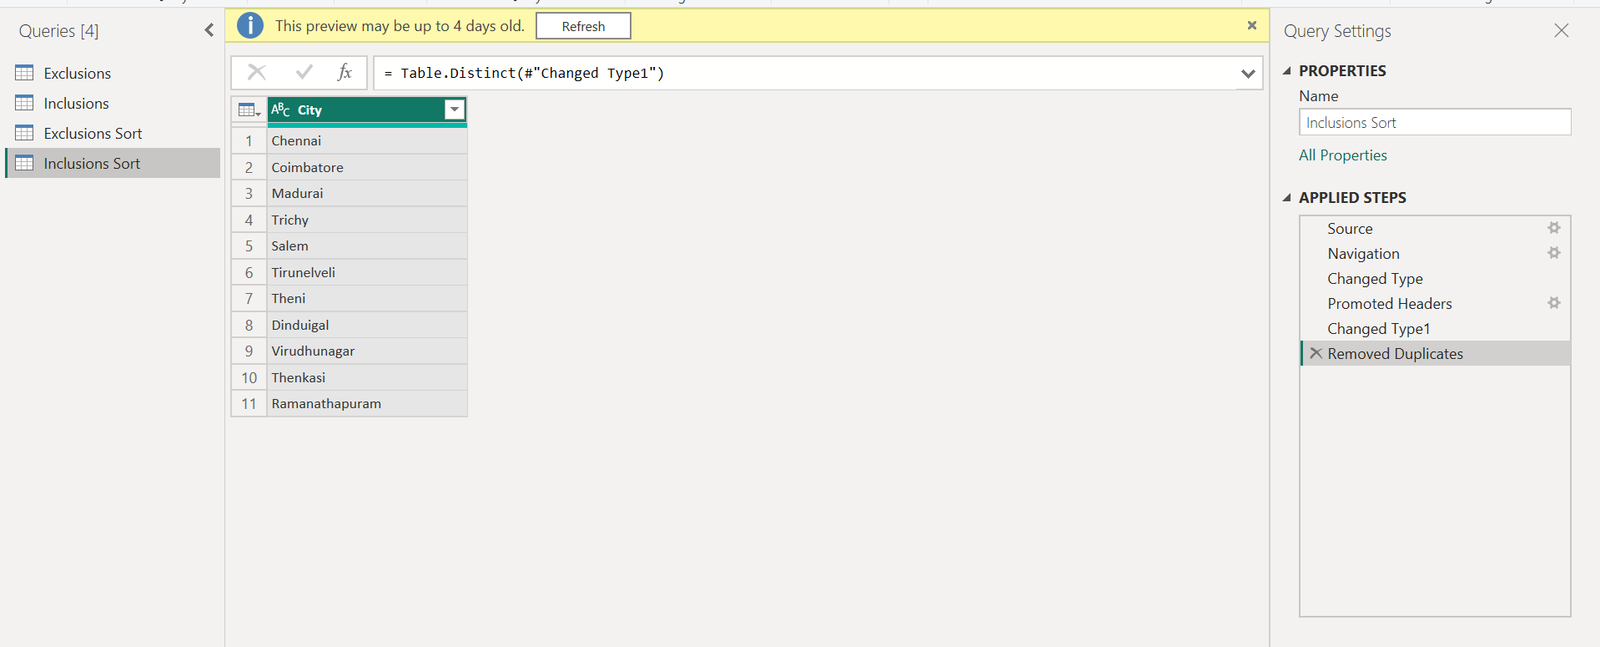Click the Trichy cell
Screen dimensions: 1600x647
tap(367, 220)
